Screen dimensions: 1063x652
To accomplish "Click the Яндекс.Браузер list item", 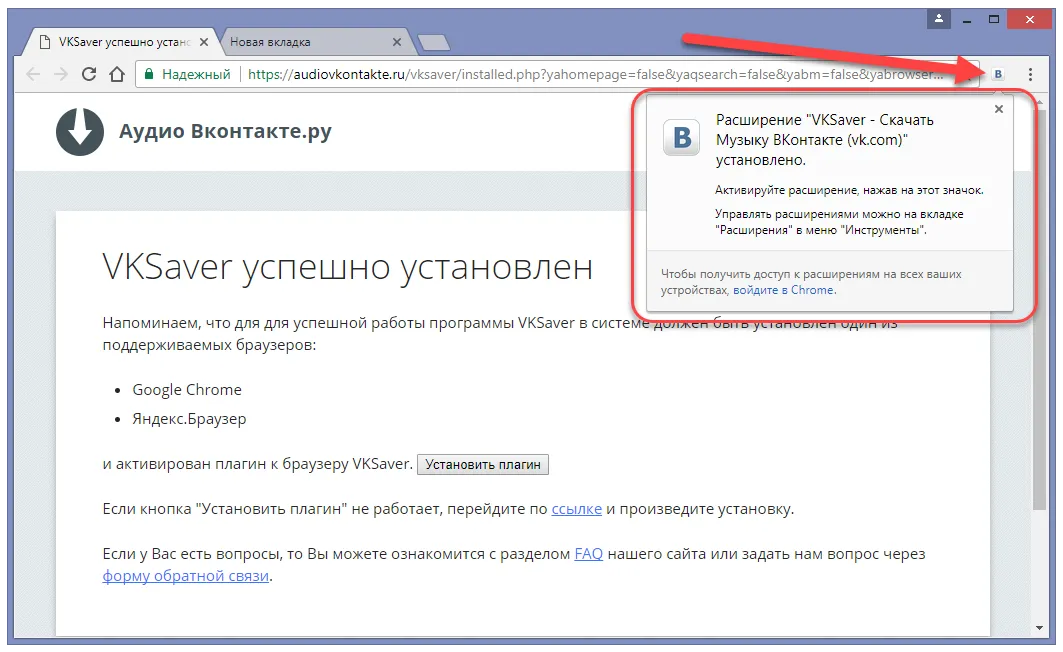I will 189,419.
